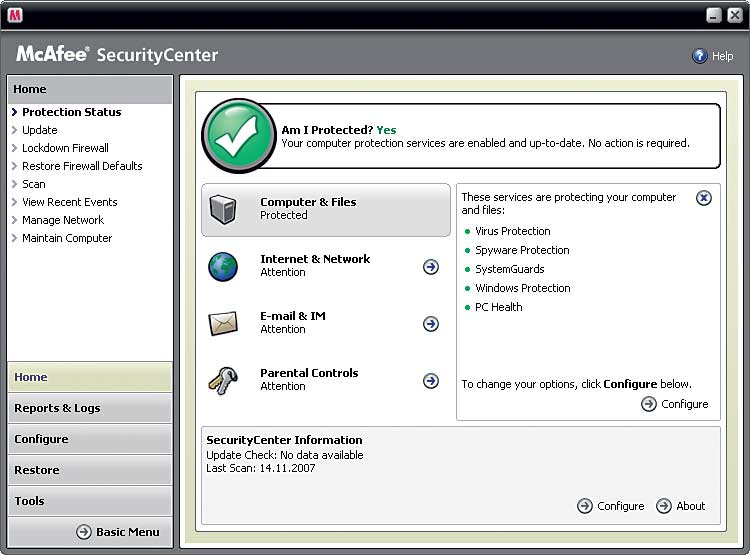Expand Parental Controls details arrow
This screenshot has width=750, height=555.
pyautogui.click(x=431, y=381)
